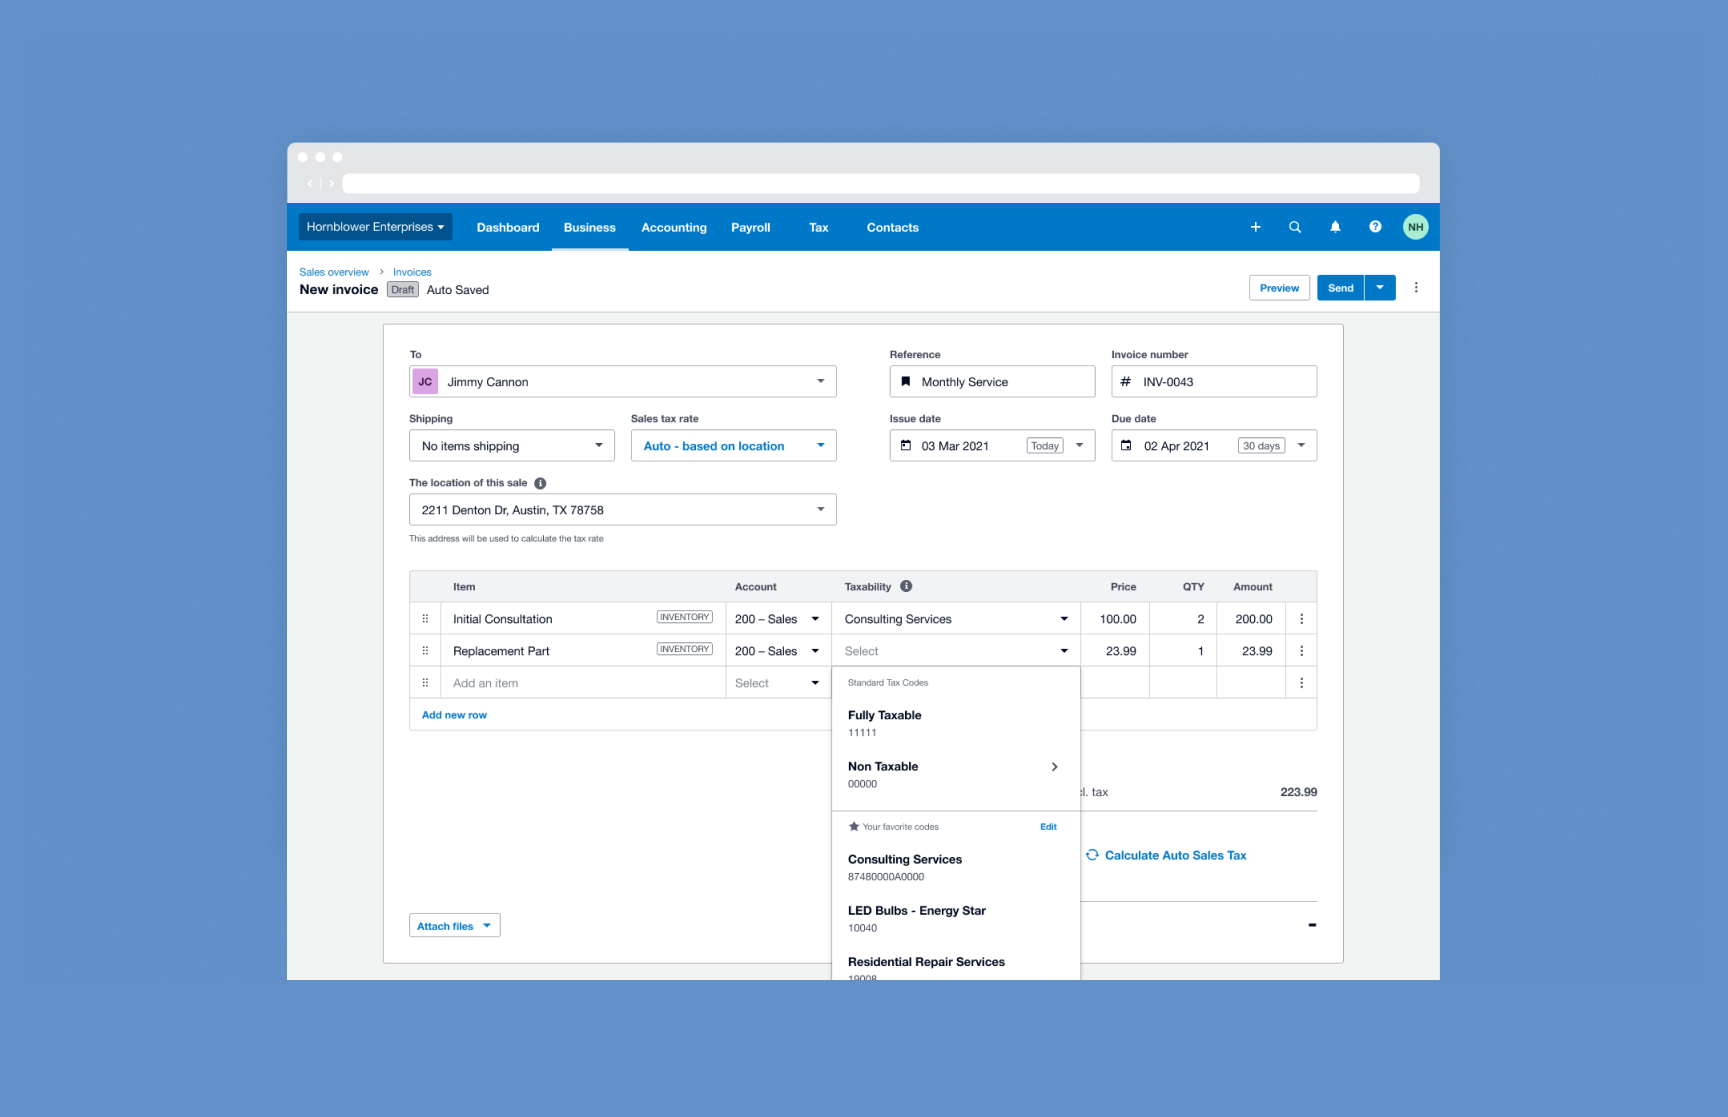Open notifications bell icon
The width and height of the screenshot is (1728, 1117).
(1335, 227)
